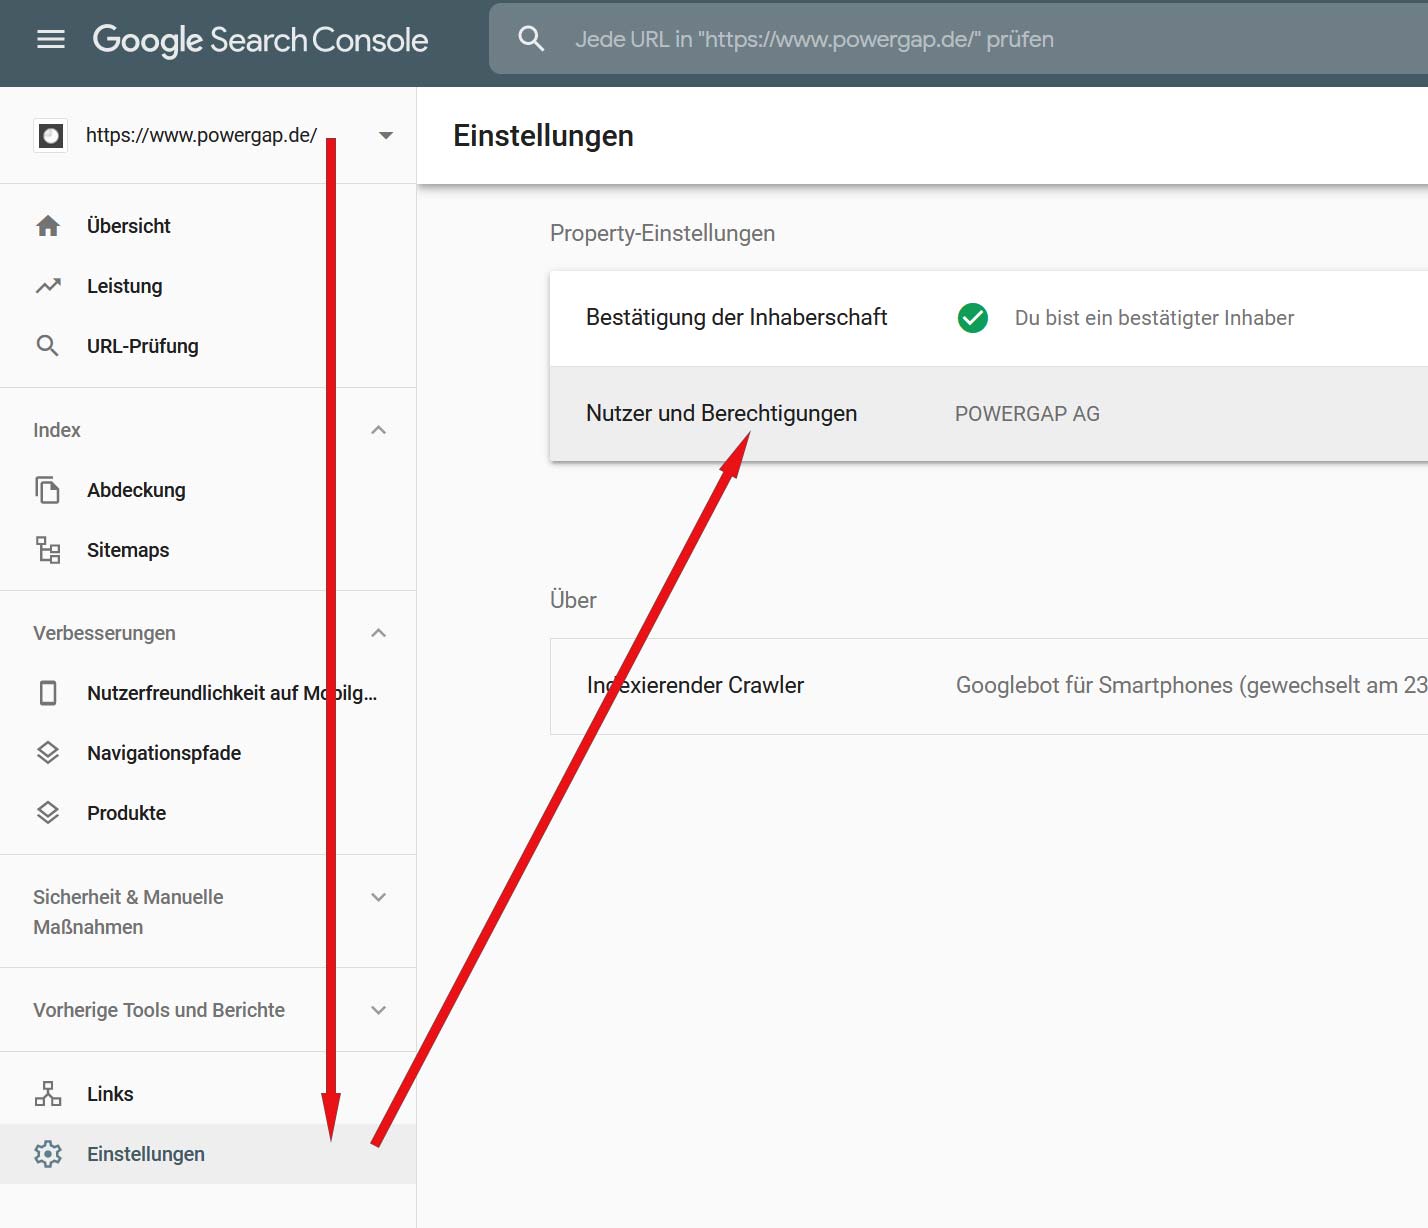This screenshot has width=1428, height=1228.
Task: Click the green verified checkmark icon
Action: [973, 318]
